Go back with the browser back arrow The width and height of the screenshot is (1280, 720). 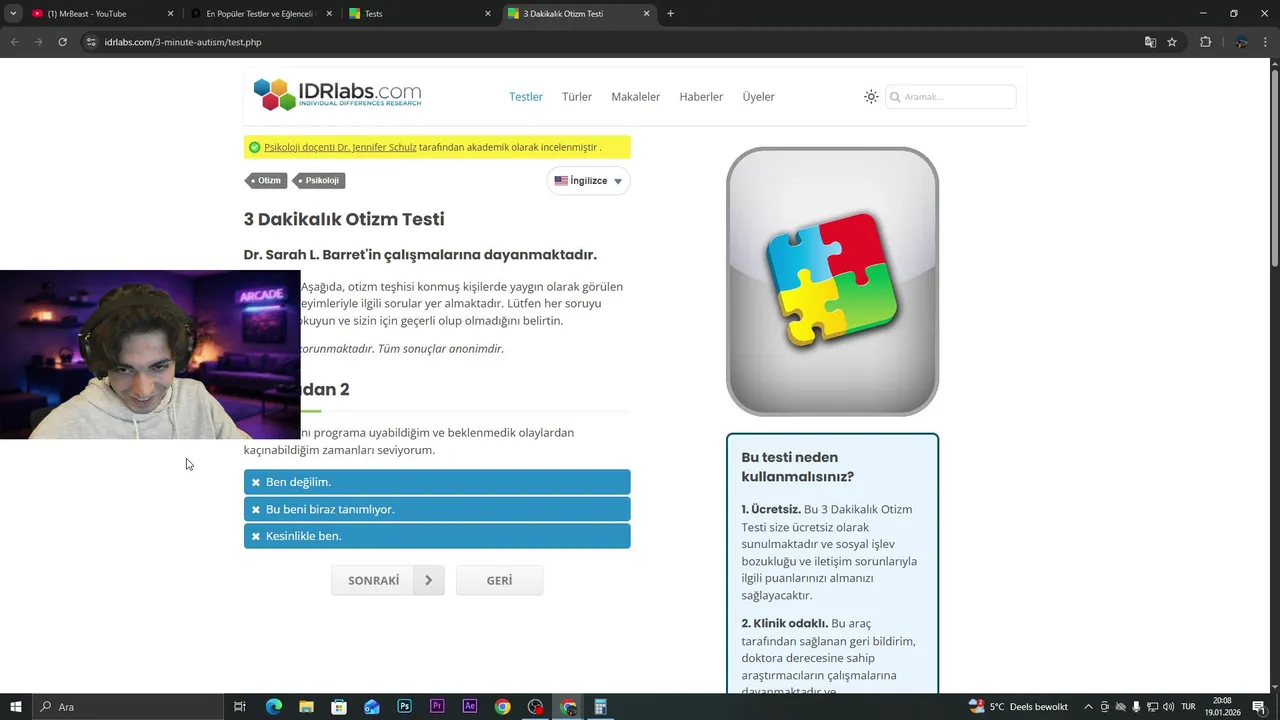(x=14, y=42)
